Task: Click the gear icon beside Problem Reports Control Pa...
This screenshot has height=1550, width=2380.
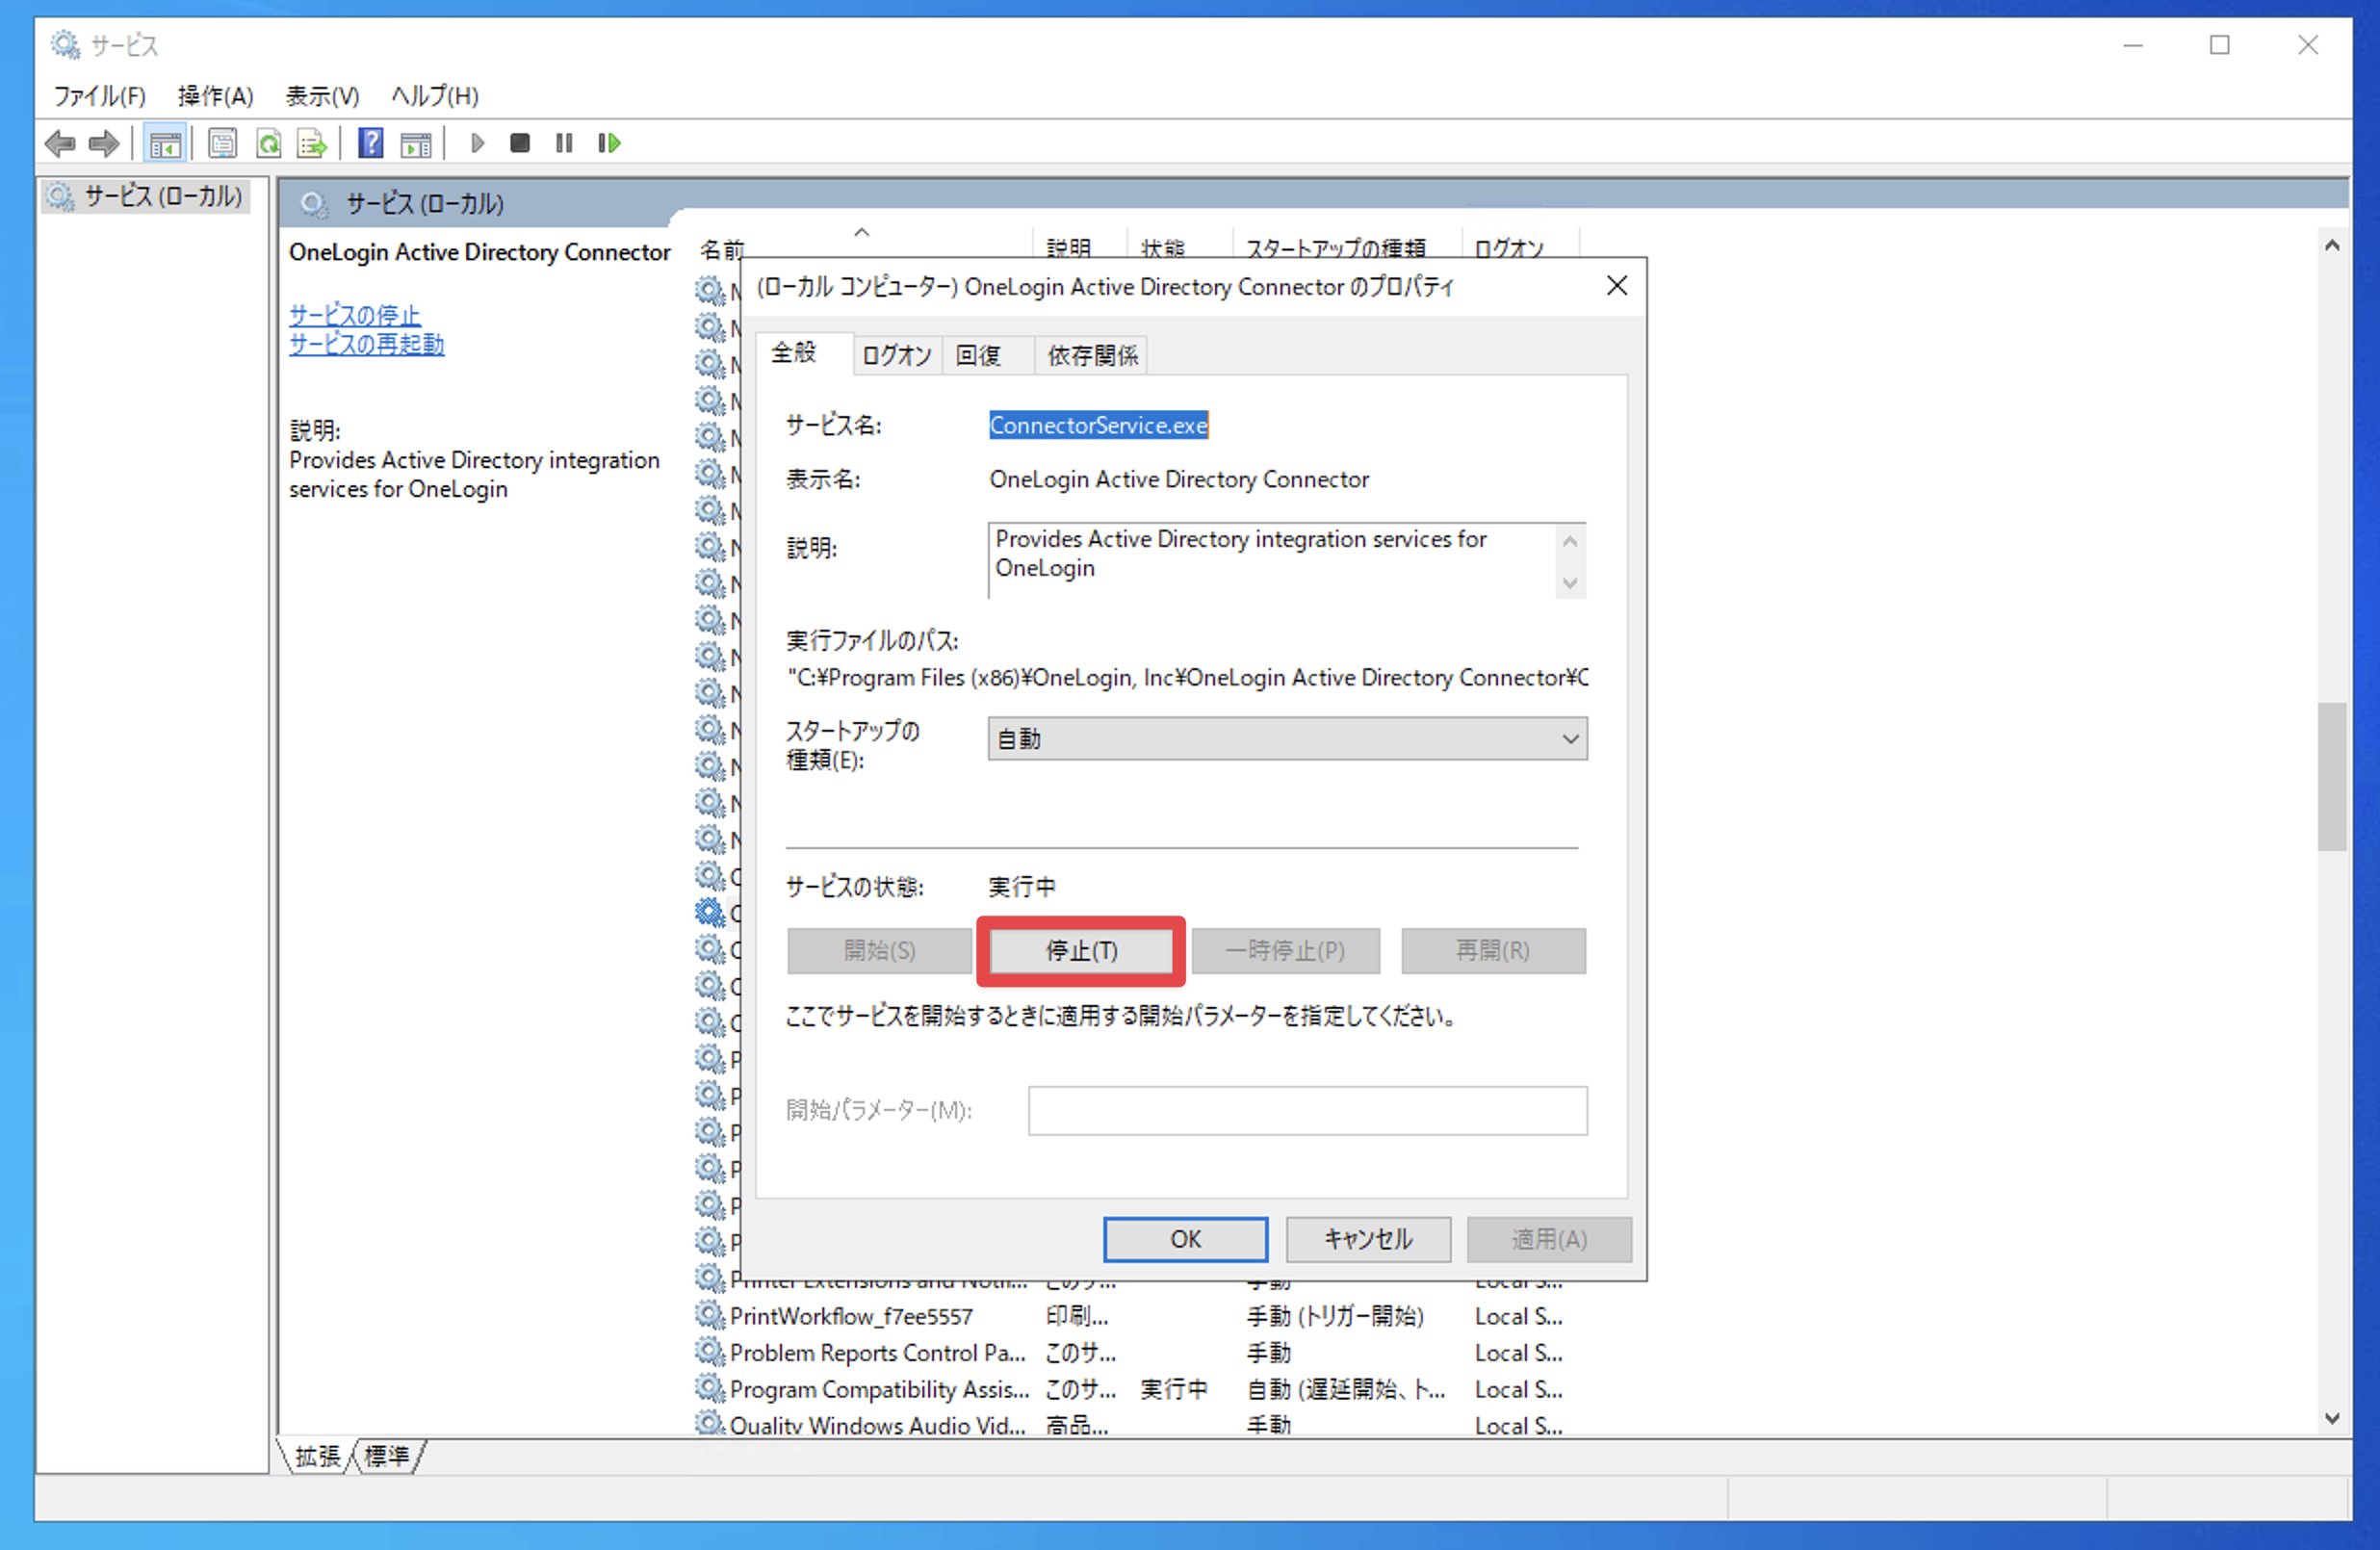Action: [x=710, y=1352]
